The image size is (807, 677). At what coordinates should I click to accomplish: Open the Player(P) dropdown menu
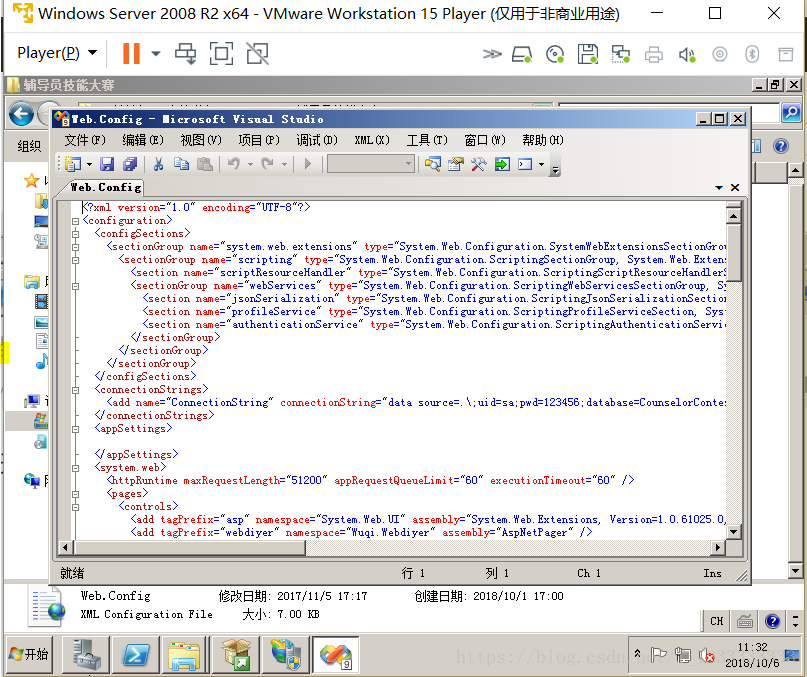tap(57, 53)
